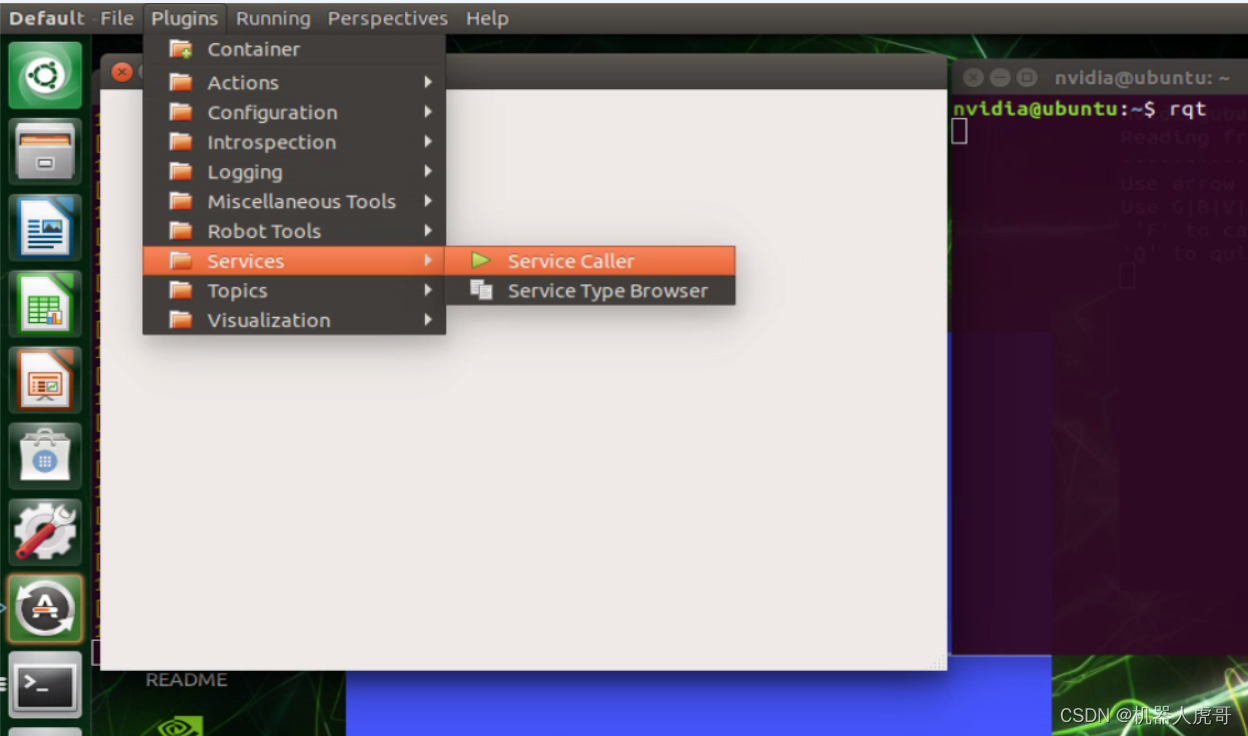Click the Services folder icon in Plugins menu
This screenshot has width=1248, height=736.
182,260
